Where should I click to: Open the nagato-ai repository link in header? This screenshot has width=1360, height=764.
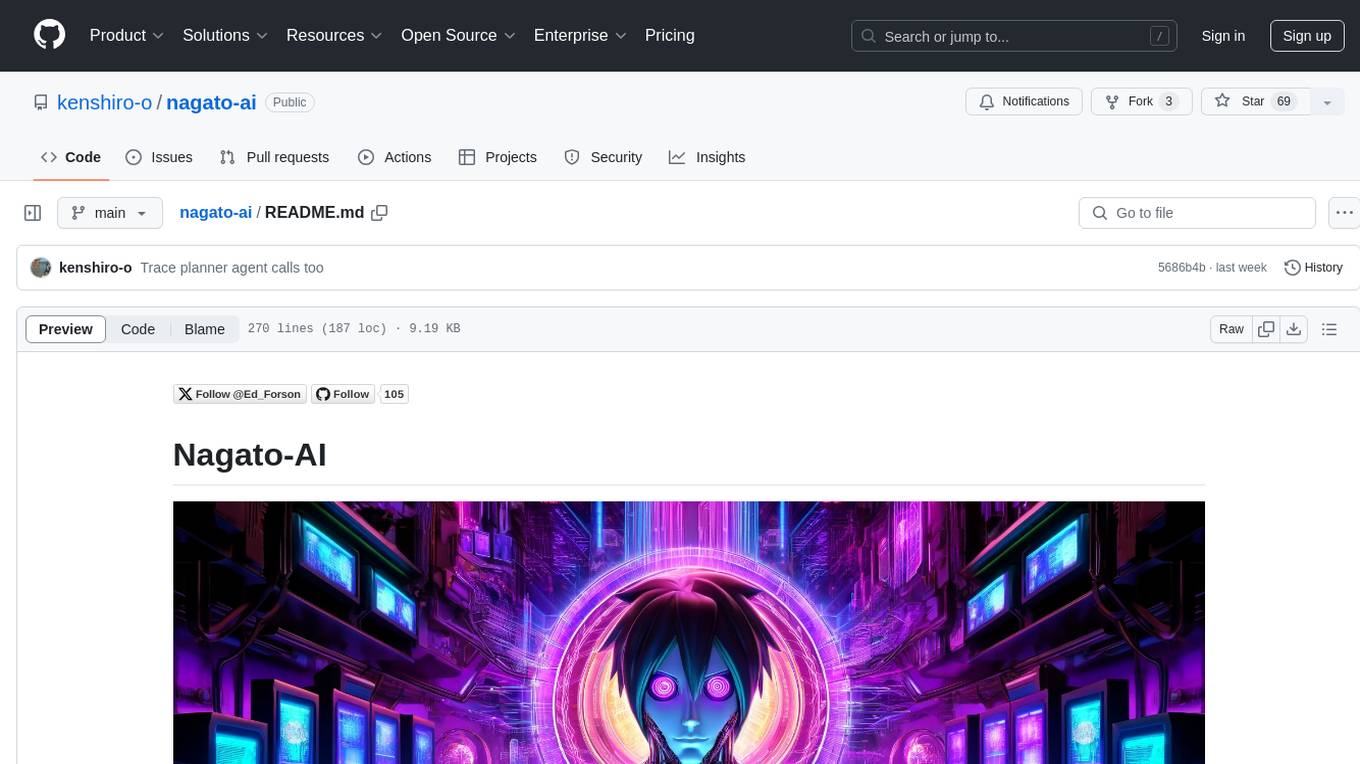[x=211, y=102]
